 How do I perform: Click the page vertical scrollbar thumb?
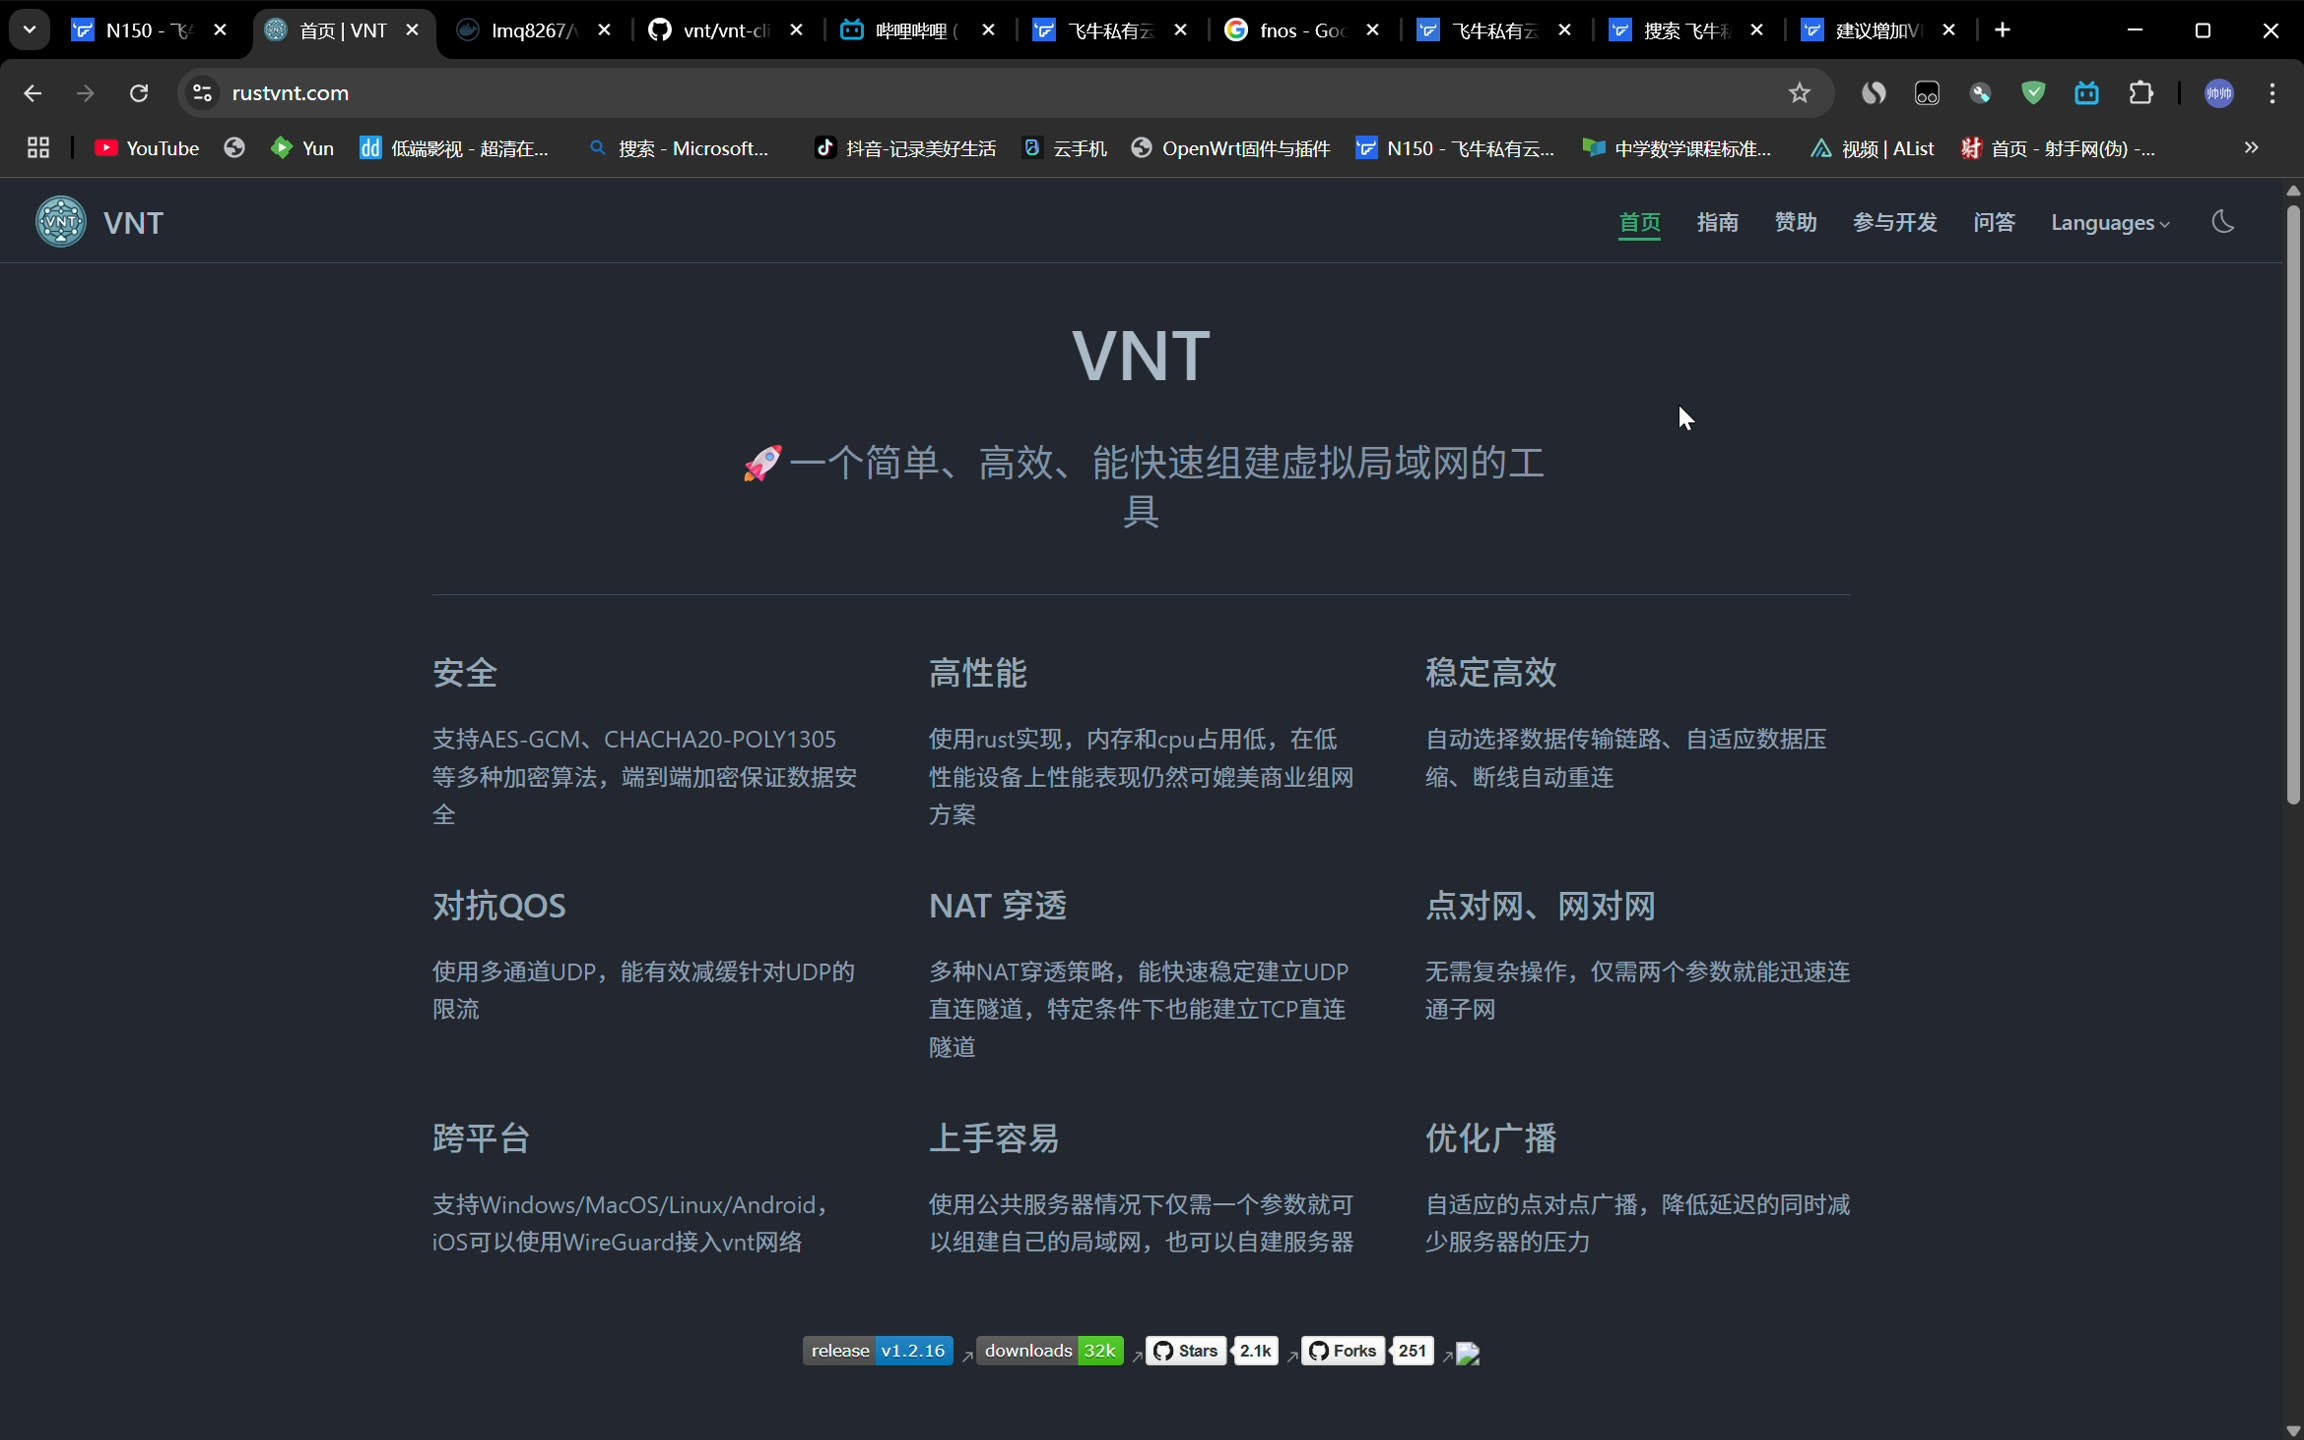coord(2293,502)
